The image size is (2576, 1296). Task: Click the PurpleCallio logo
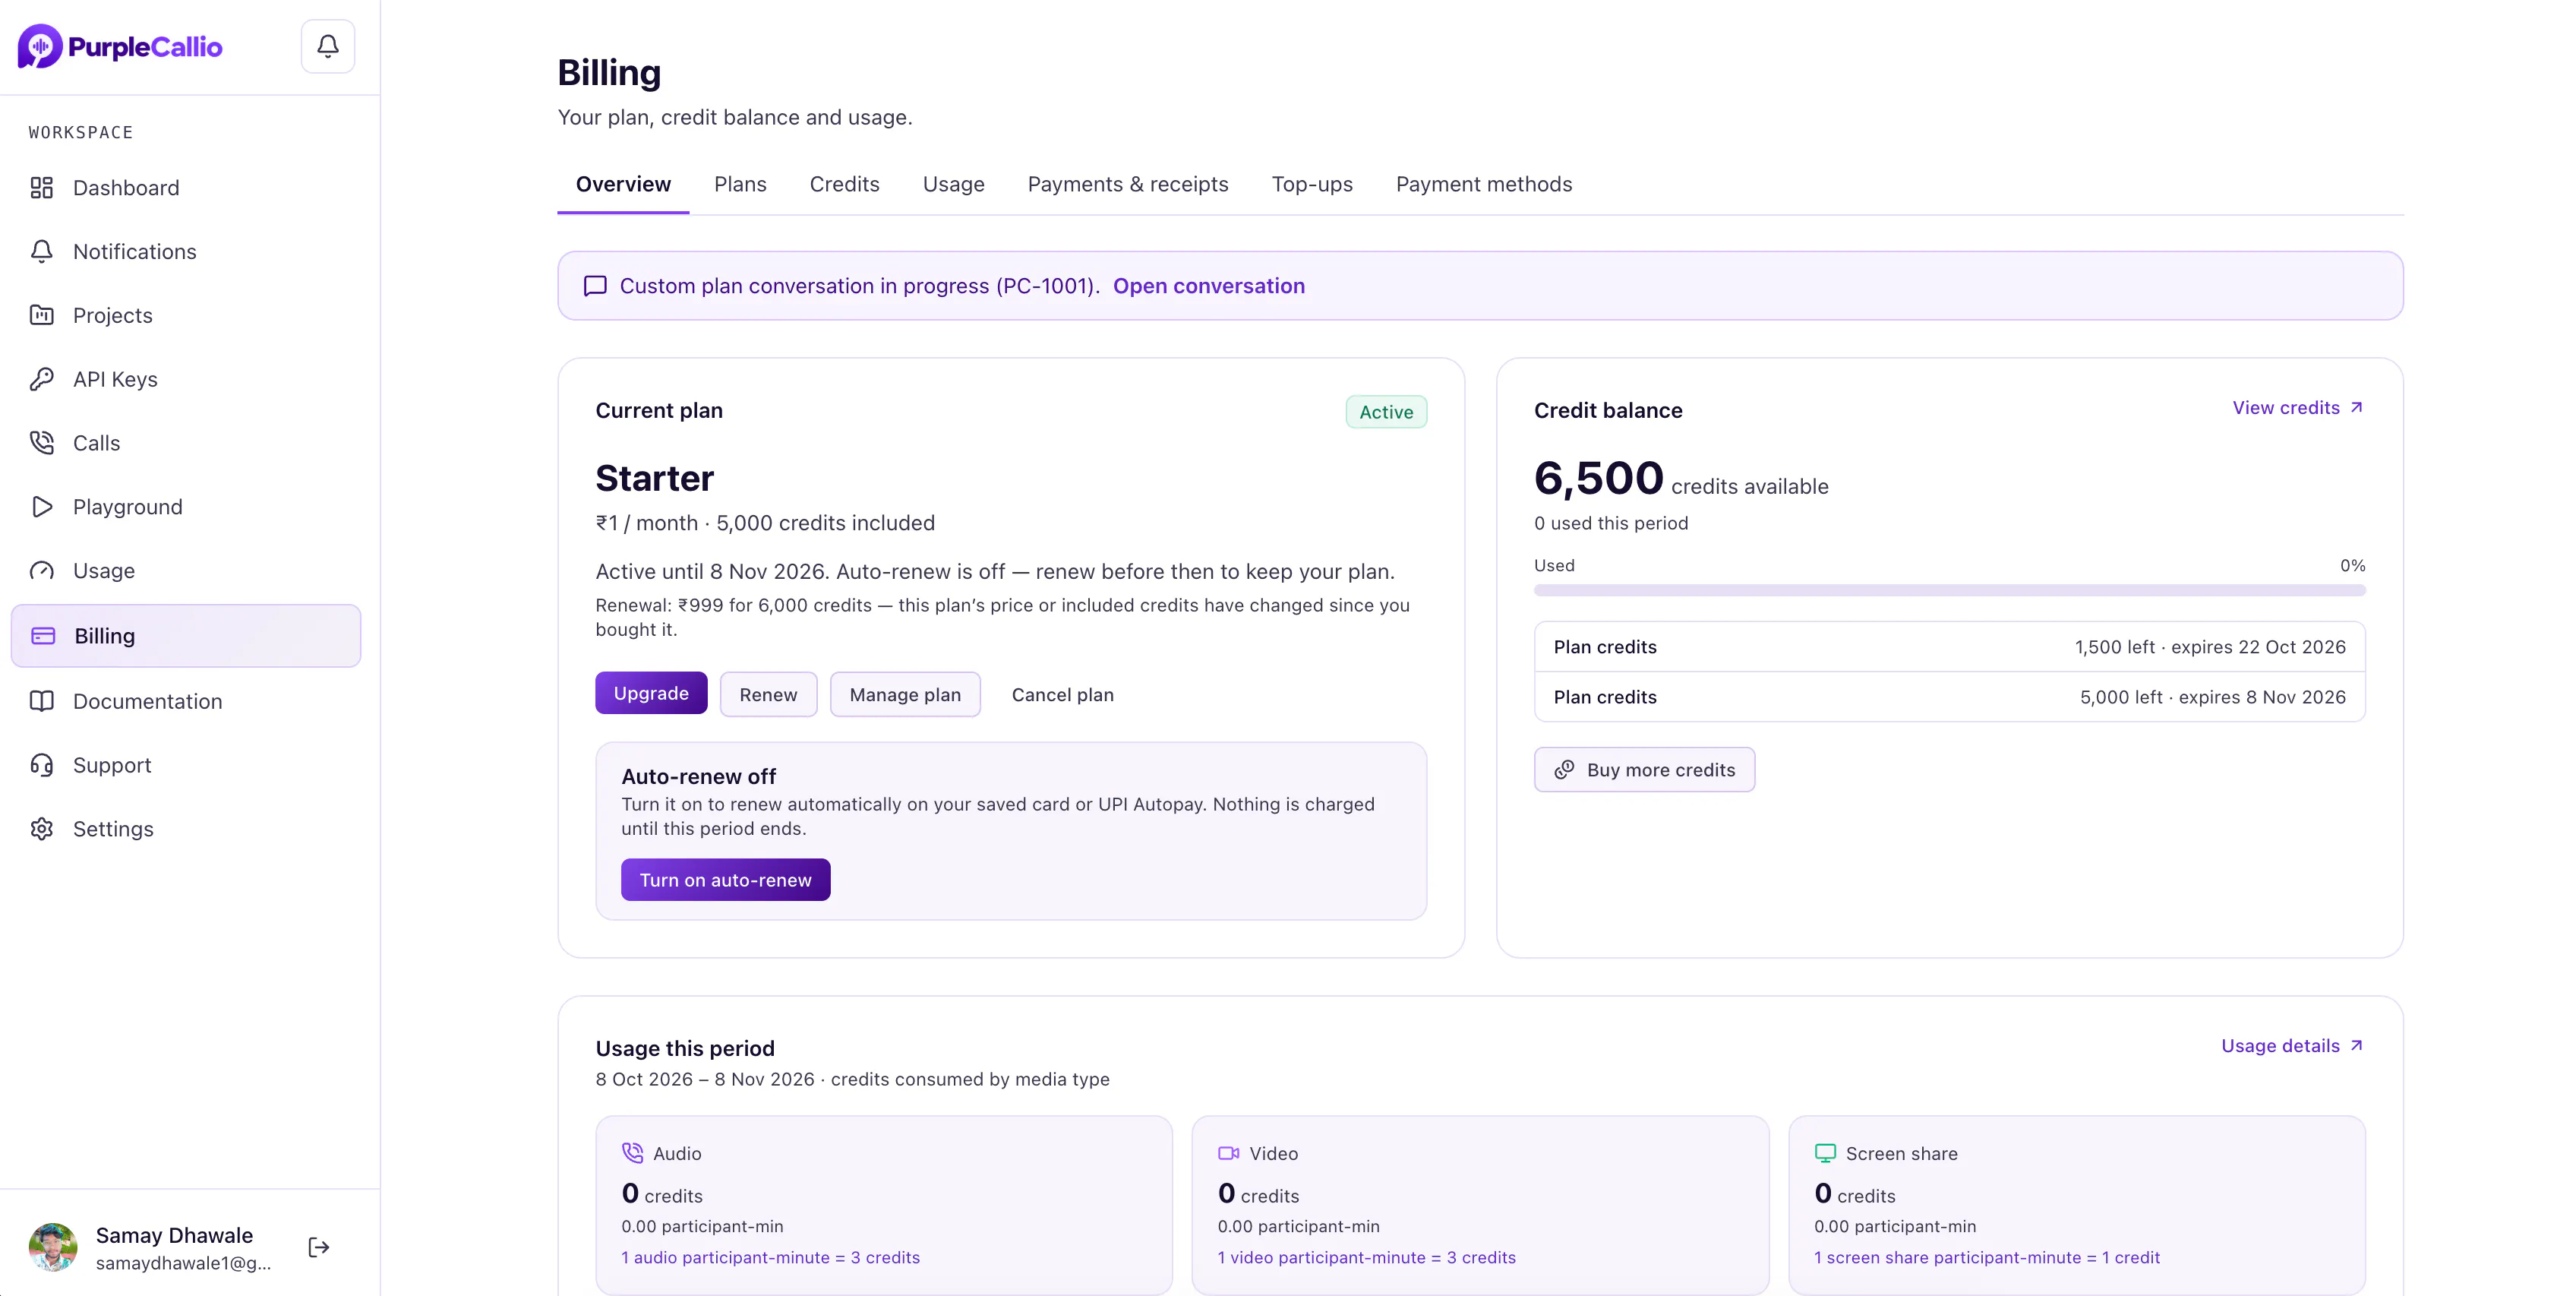pos(120,46)
